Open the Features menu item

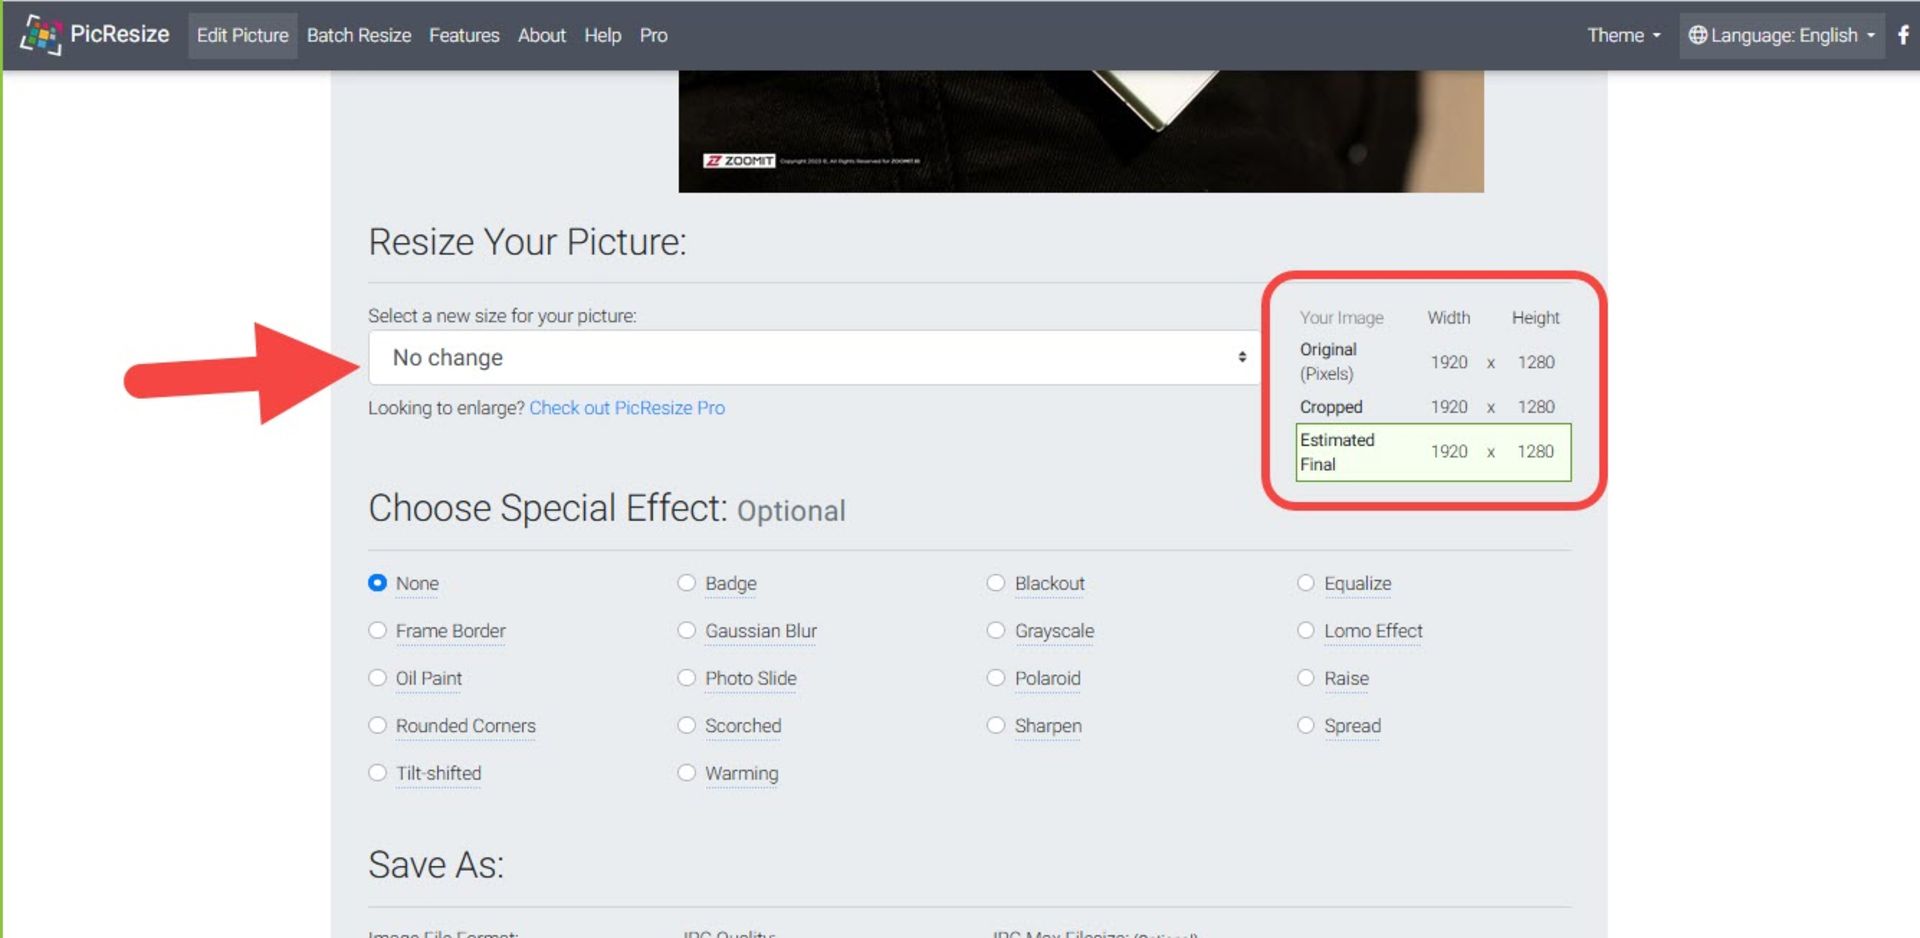(463, 35)
